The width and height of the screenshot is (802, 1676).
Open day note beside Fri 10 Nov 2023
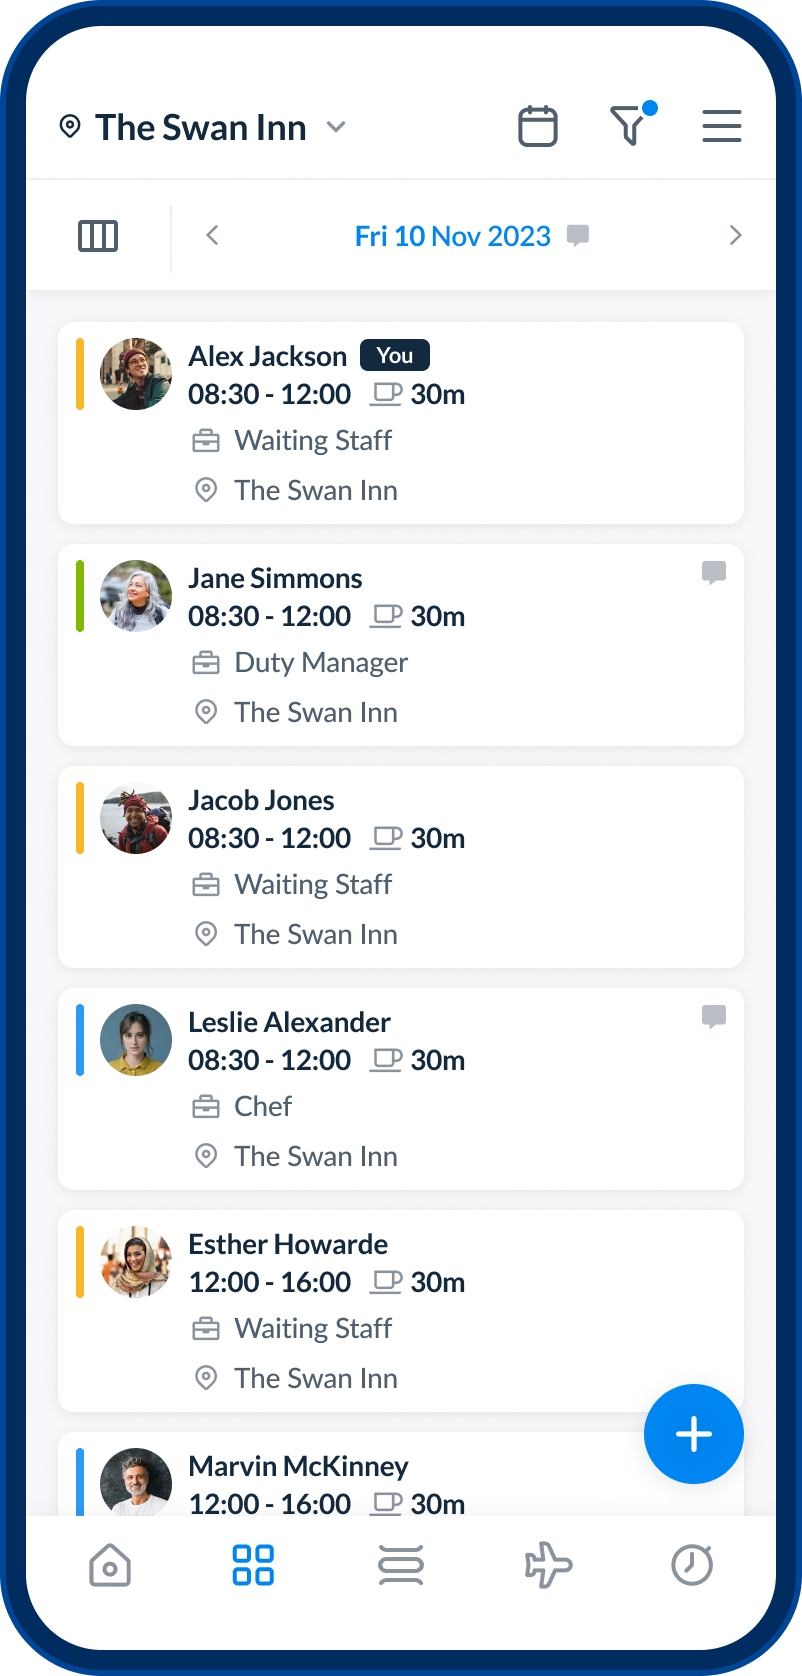click(578, 235)
